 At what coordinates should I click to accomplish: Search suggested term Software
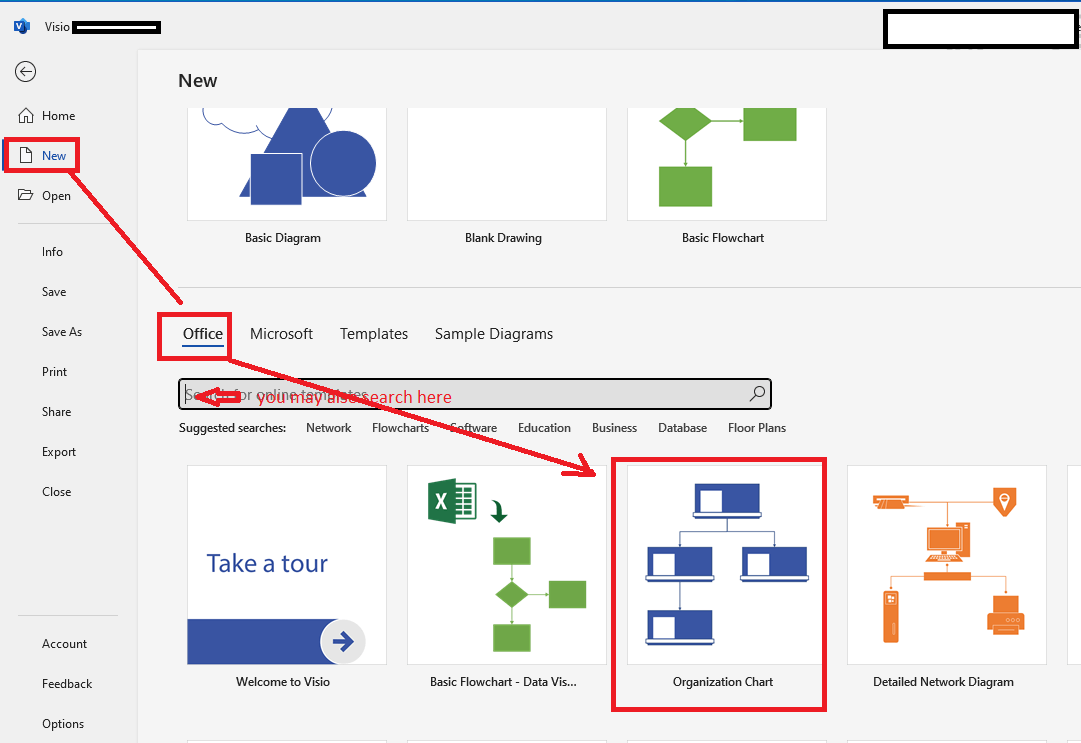pyautogui.click(x=474, y=428)
